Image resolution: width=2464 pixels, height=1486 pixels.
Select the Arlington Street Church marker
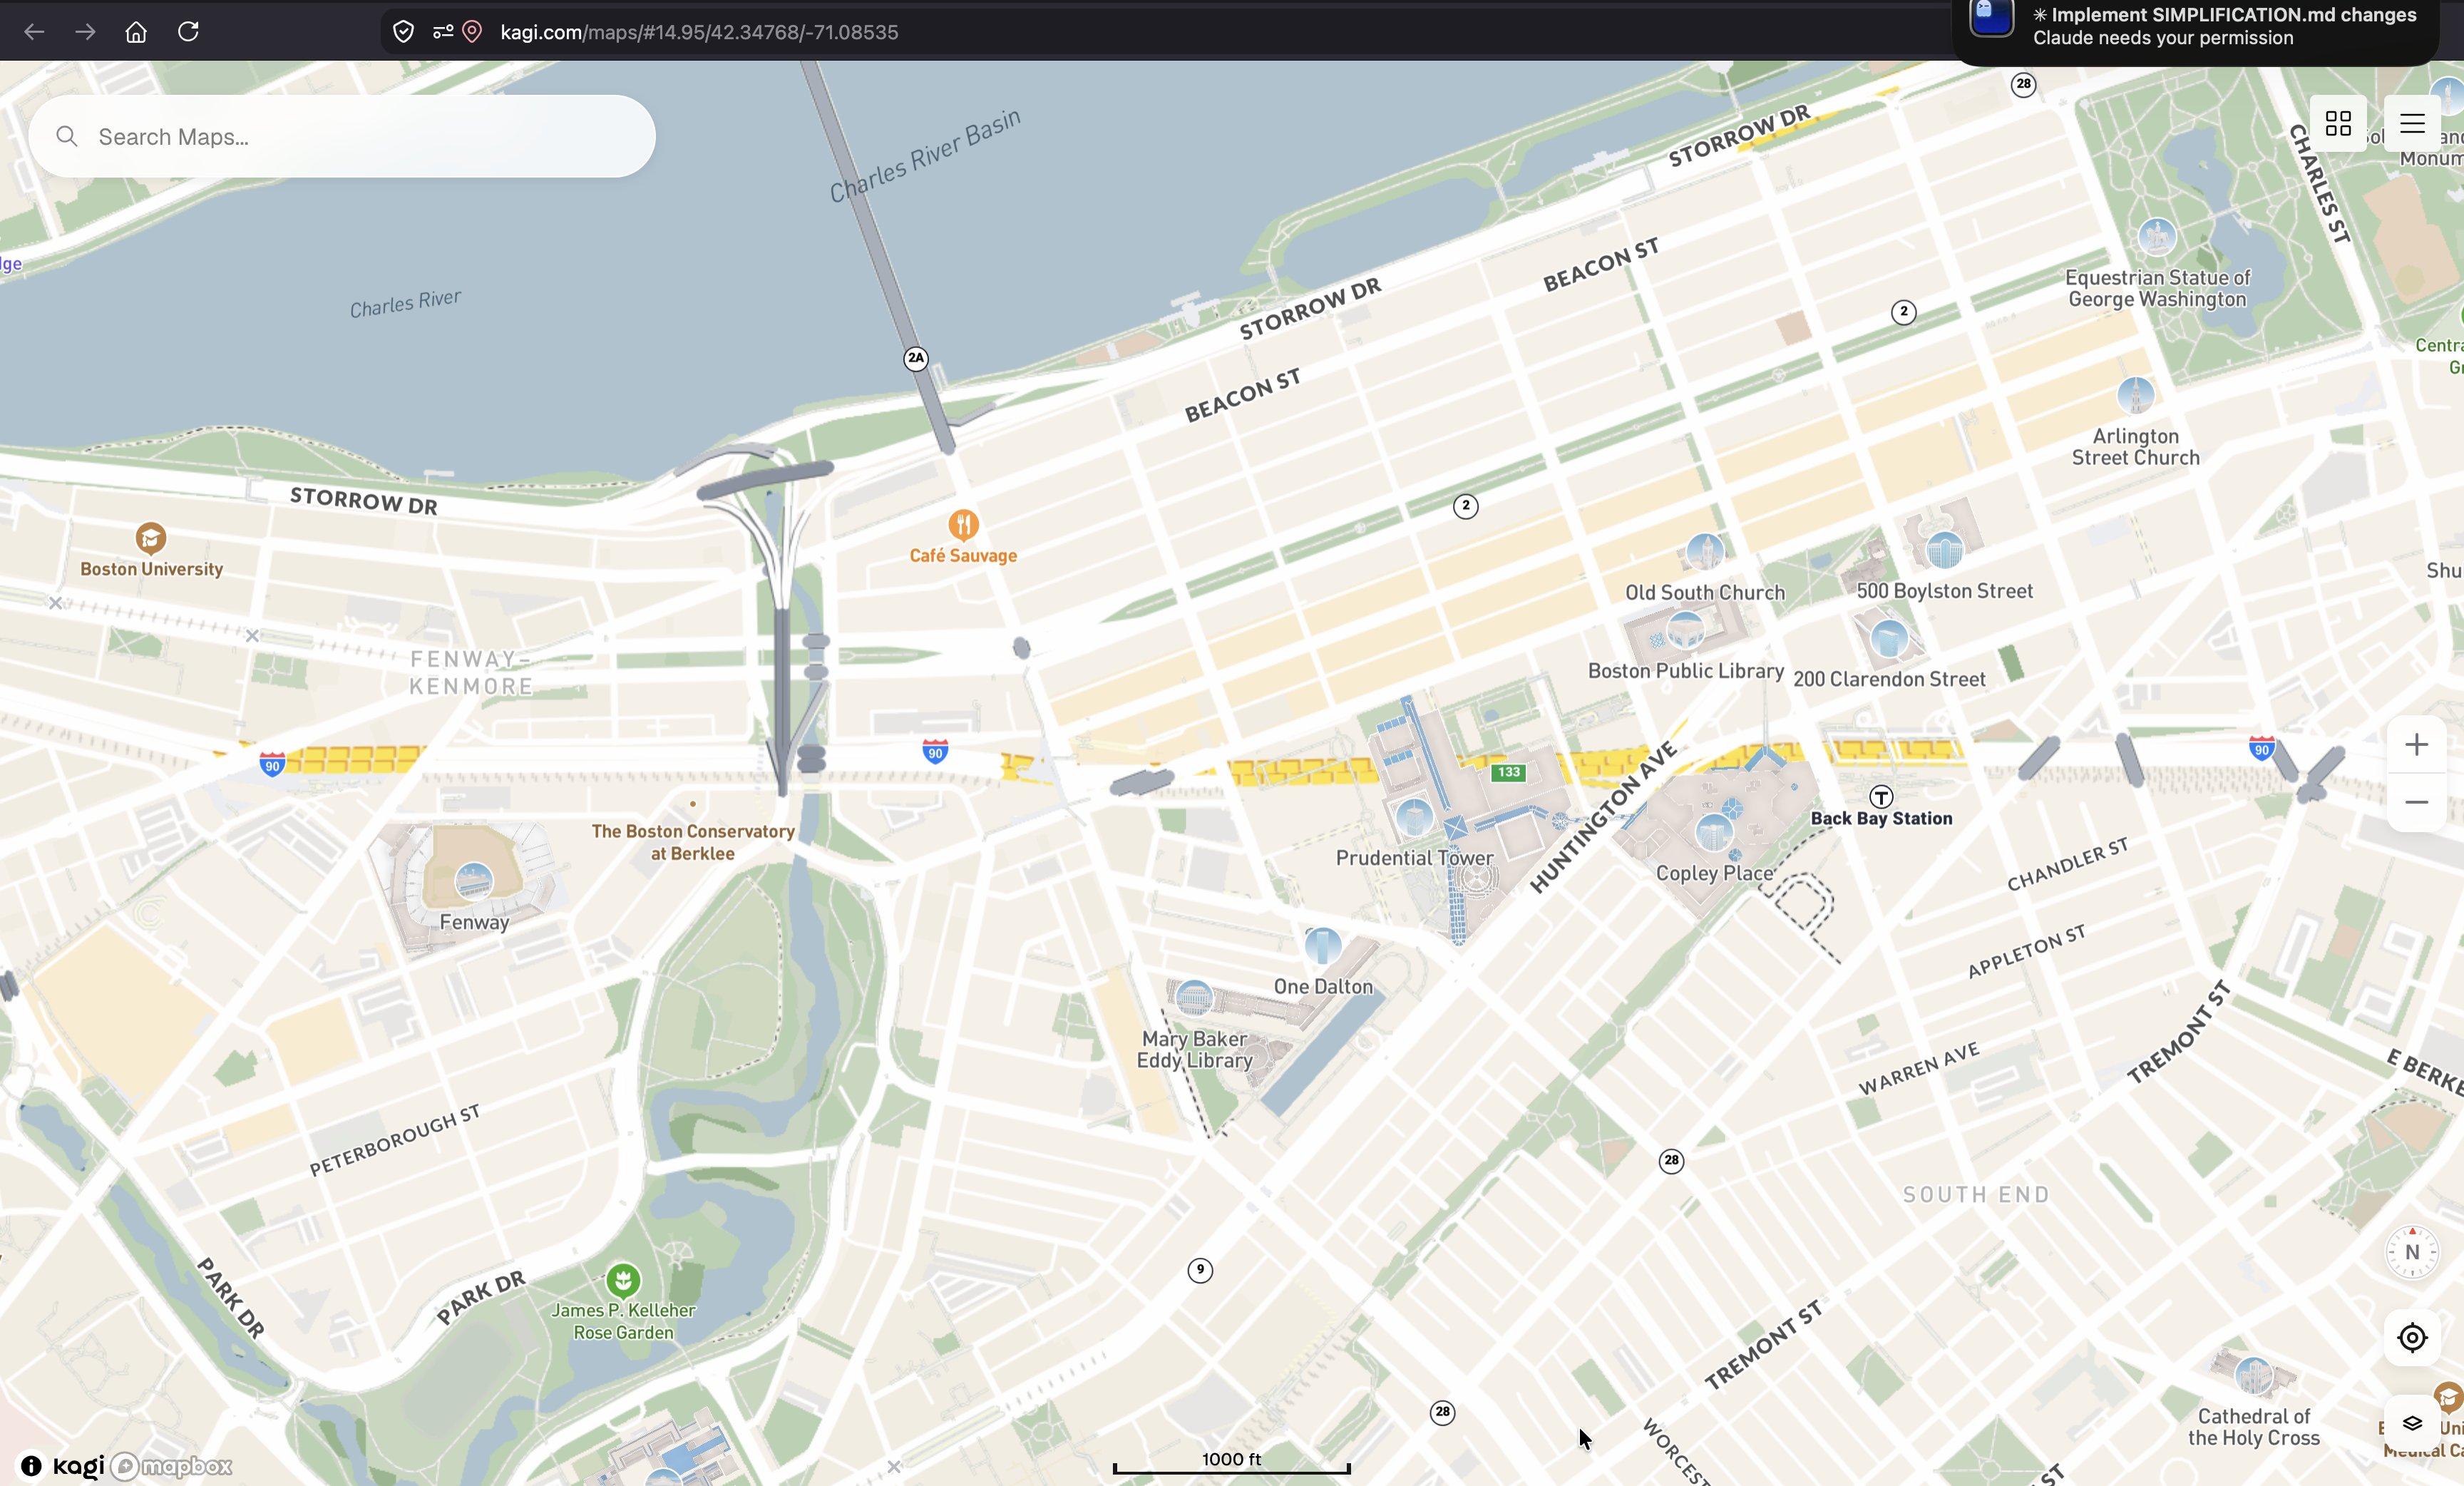[x=2135, y=395]
